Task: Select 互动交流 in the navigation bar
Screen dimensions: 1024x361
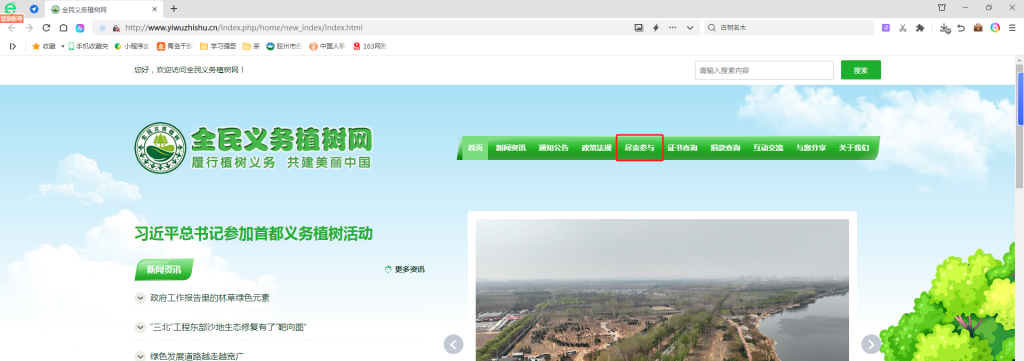Action: 768,148
